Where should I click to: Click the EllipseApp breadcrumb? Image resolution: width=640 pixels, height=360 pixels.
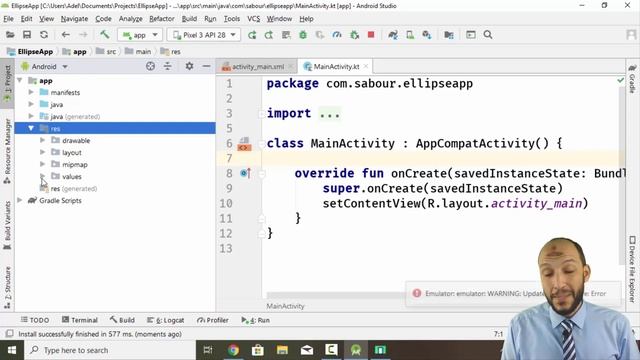tap(30, 51)
